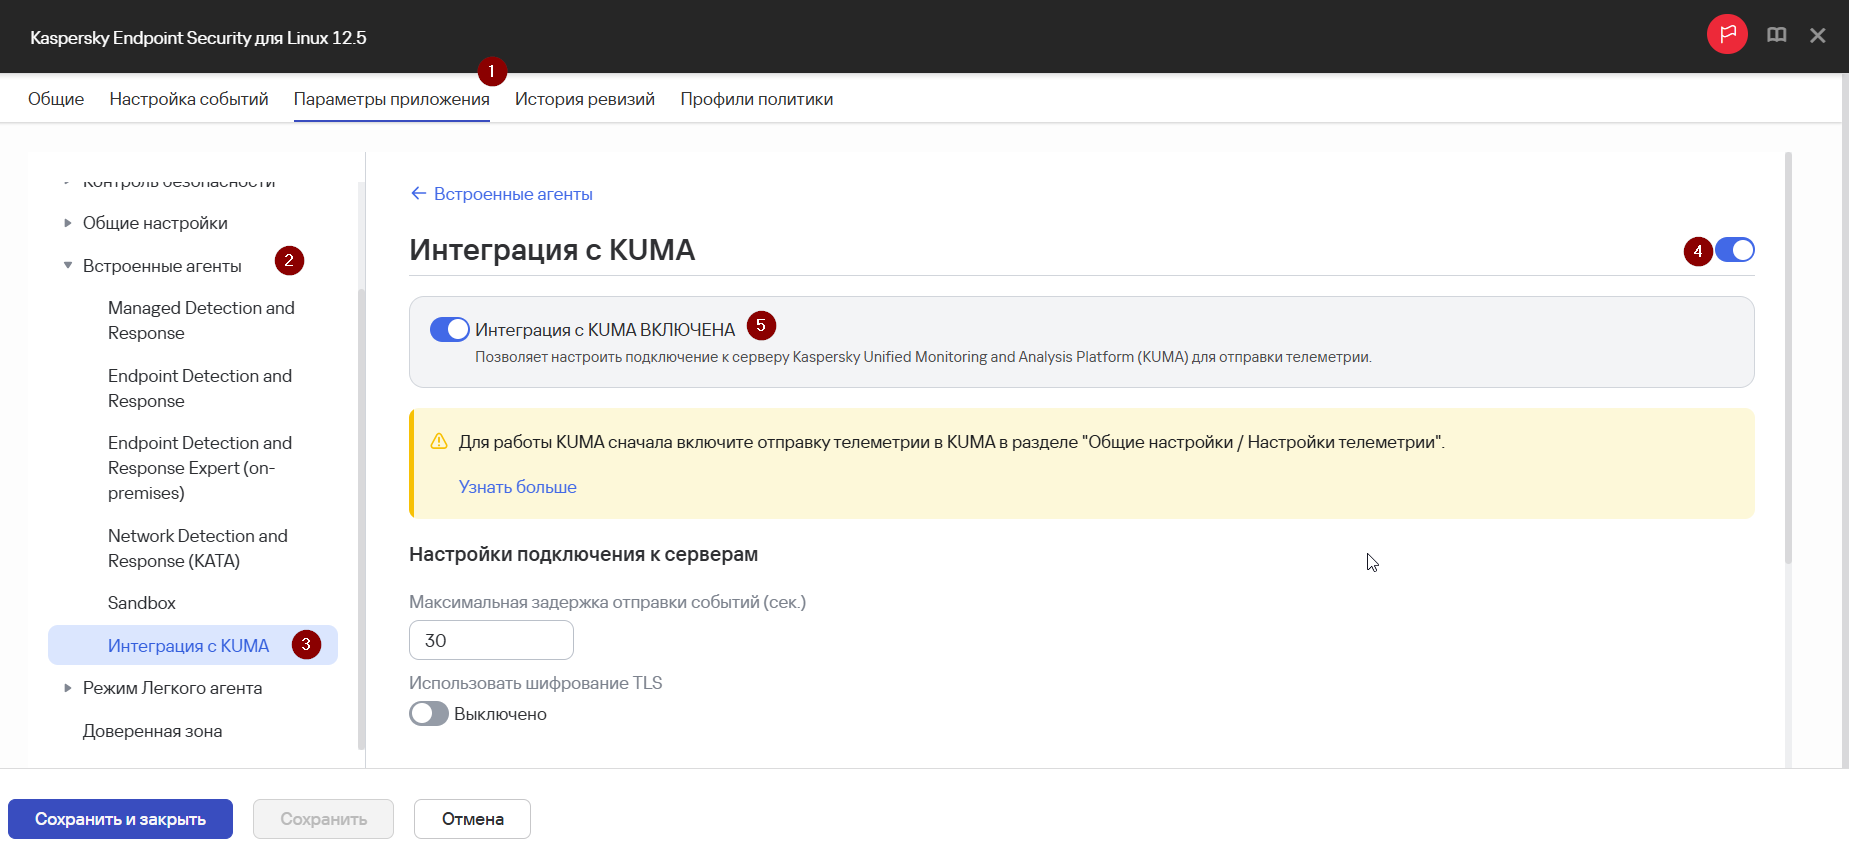Viewport: 1849px width, 854px height.
Task: Expand the Режим Легкого агента section
Action: 67,688
